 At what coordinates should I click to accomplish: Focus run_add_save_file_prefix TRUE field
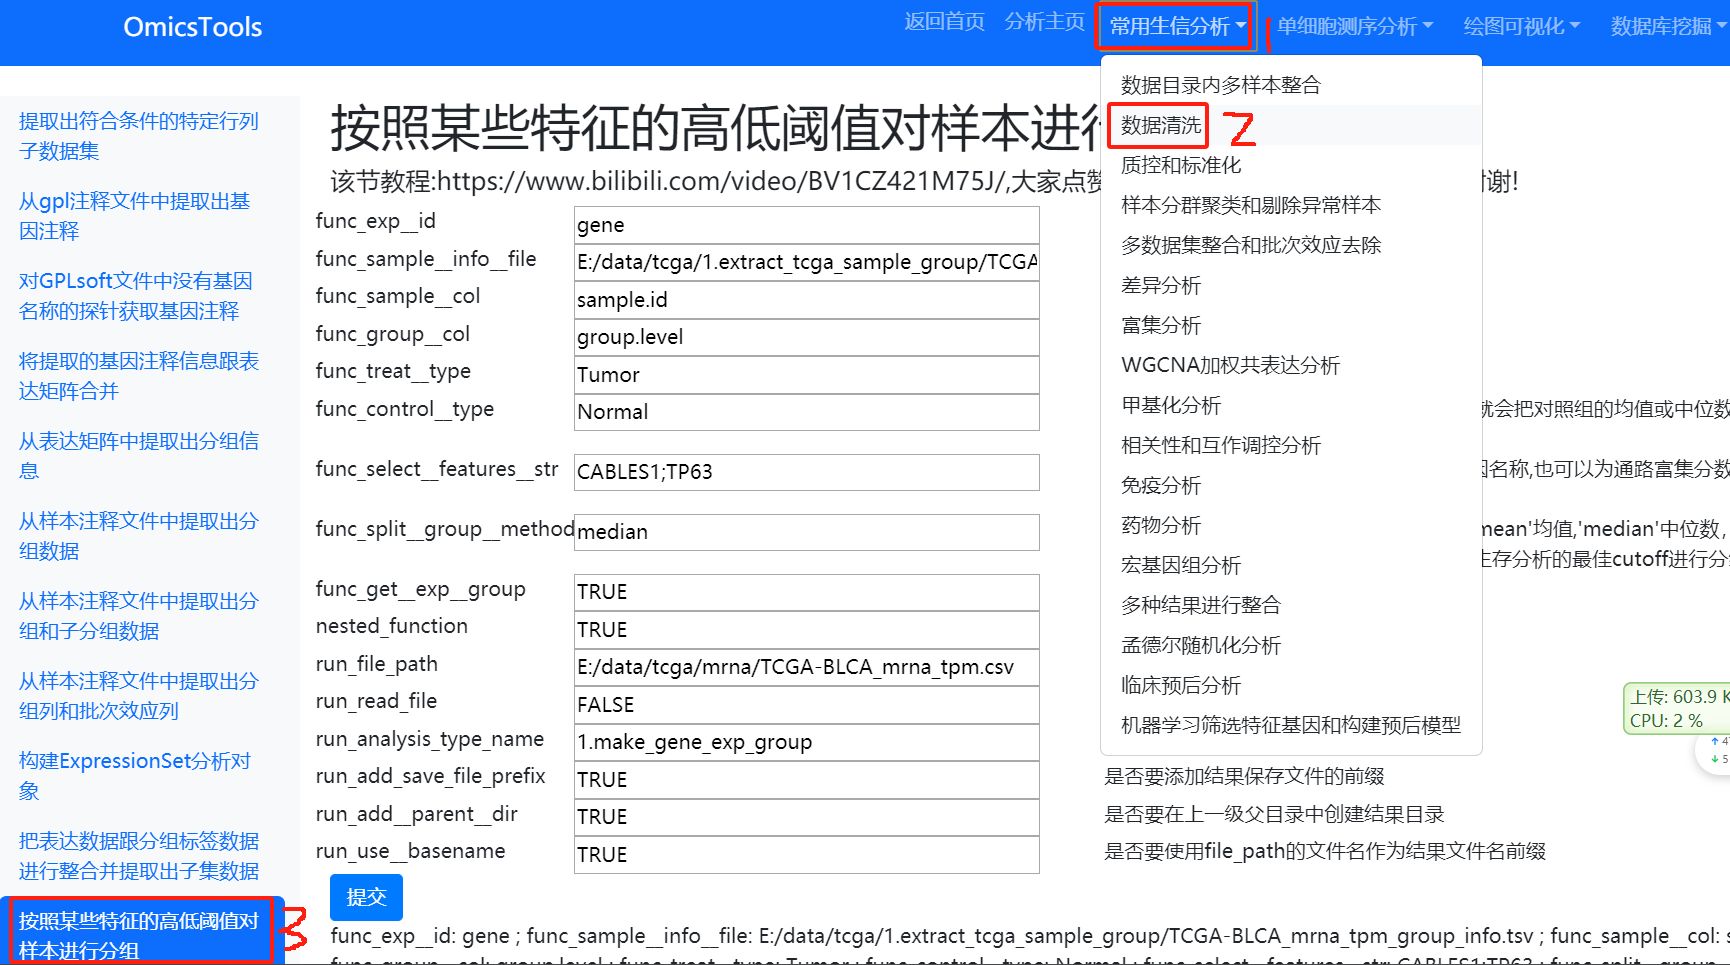[806, 780]
